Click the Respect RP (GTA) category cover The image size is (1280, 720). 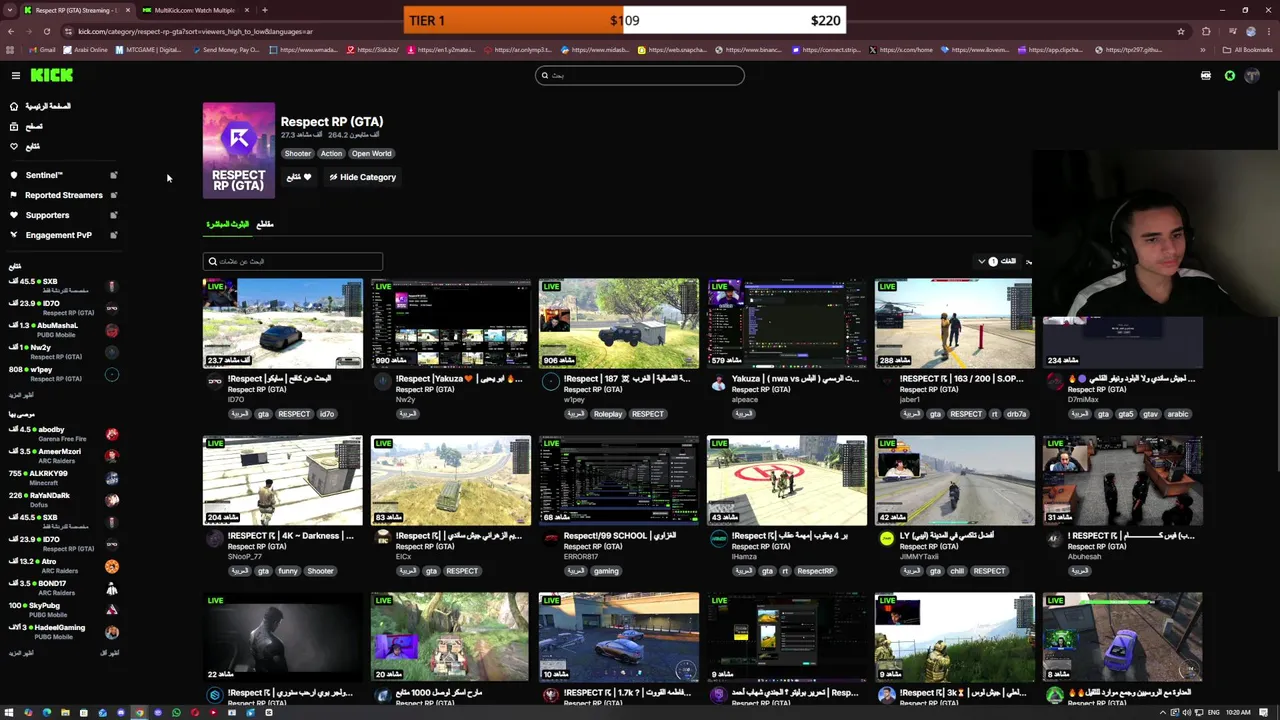[238, 150]
